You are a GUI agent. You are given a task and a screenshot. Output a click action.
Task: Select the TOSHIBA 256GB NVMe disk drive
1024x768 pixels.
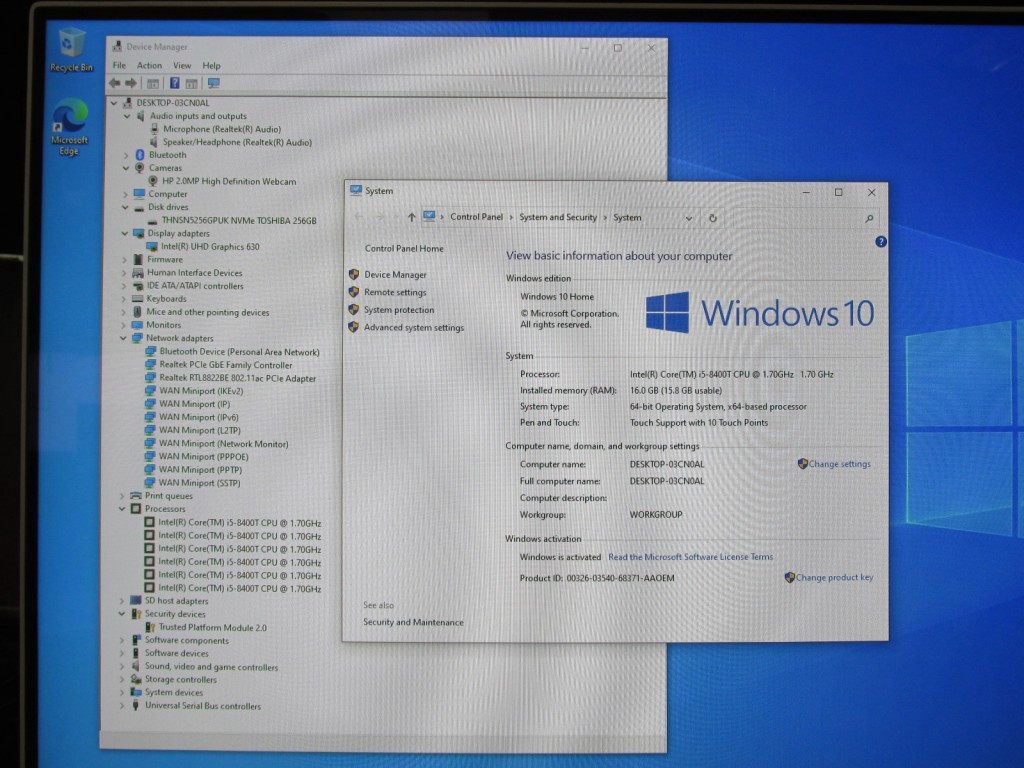click(239, 221)
